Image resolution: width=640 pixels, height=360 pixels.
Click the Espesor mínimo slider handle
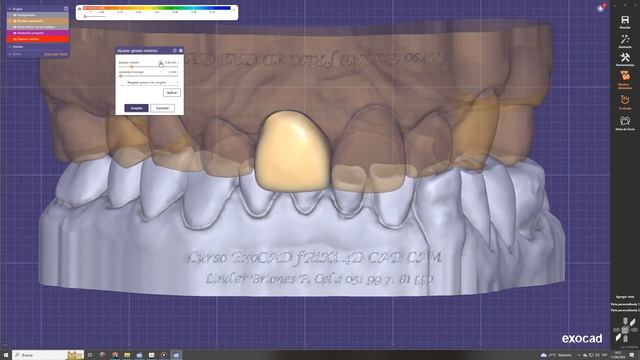(131, 67)
